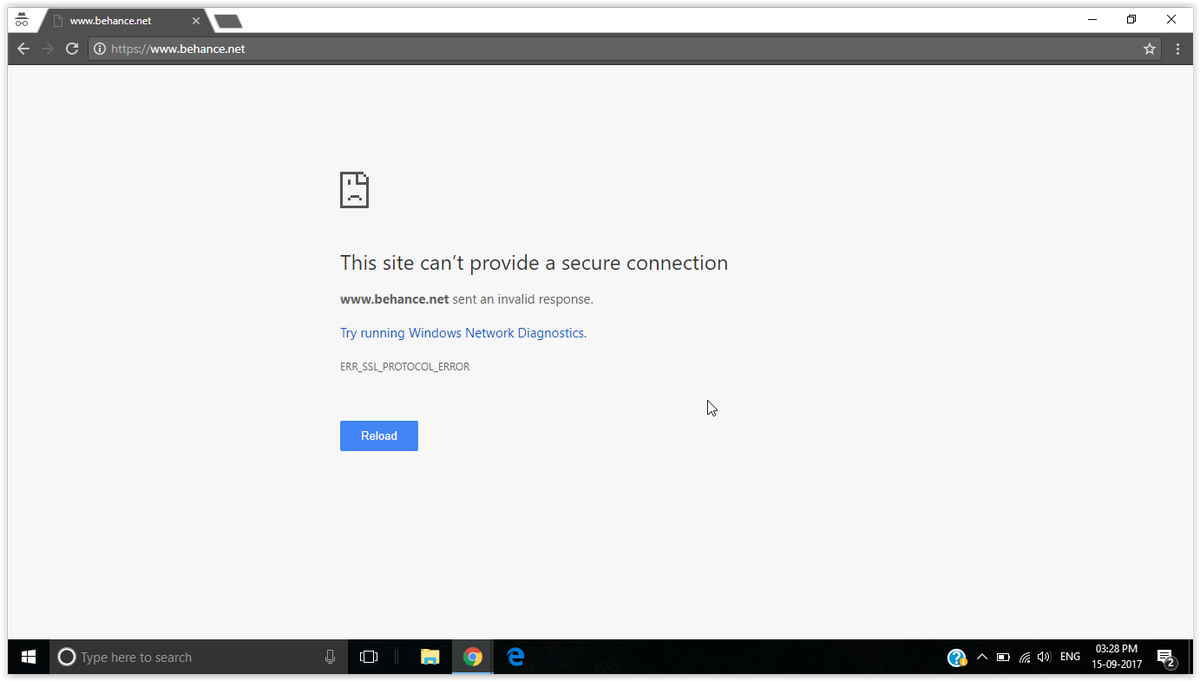Close the Chrome window
Image resolution: width=1200 pixels, height=681 pixels.
1171,19
